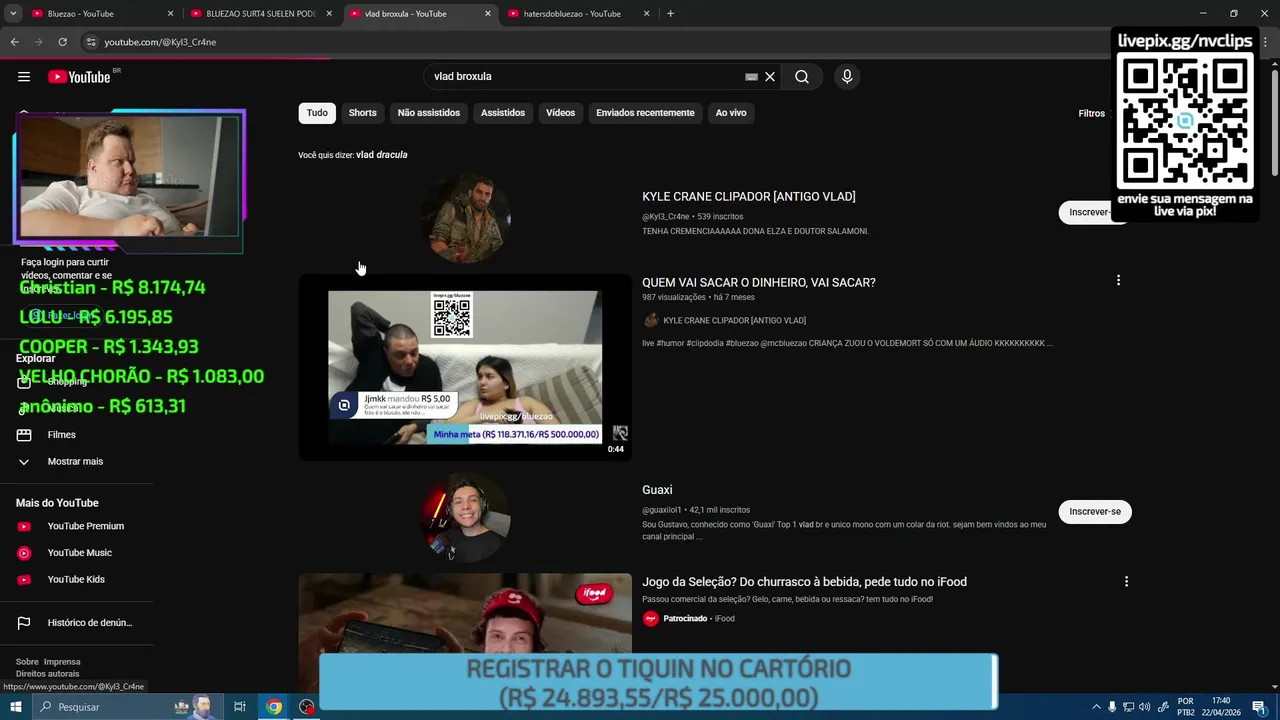Click the Kyle Crane channel avatar
1280x720 pixels.
coord(465,218)
